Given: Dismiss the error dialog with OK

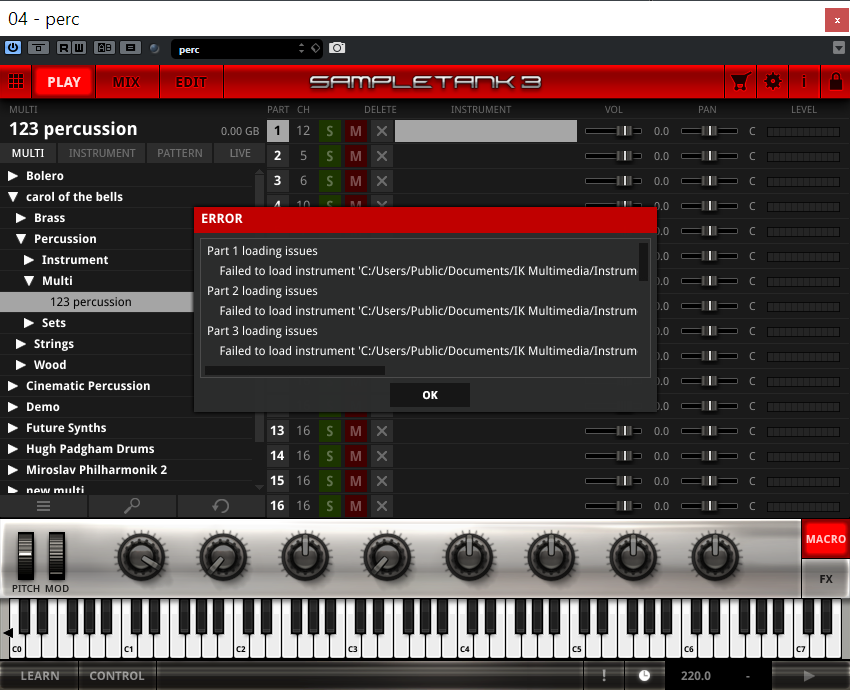Looking at the screenshot, I should tap(430, 395).
